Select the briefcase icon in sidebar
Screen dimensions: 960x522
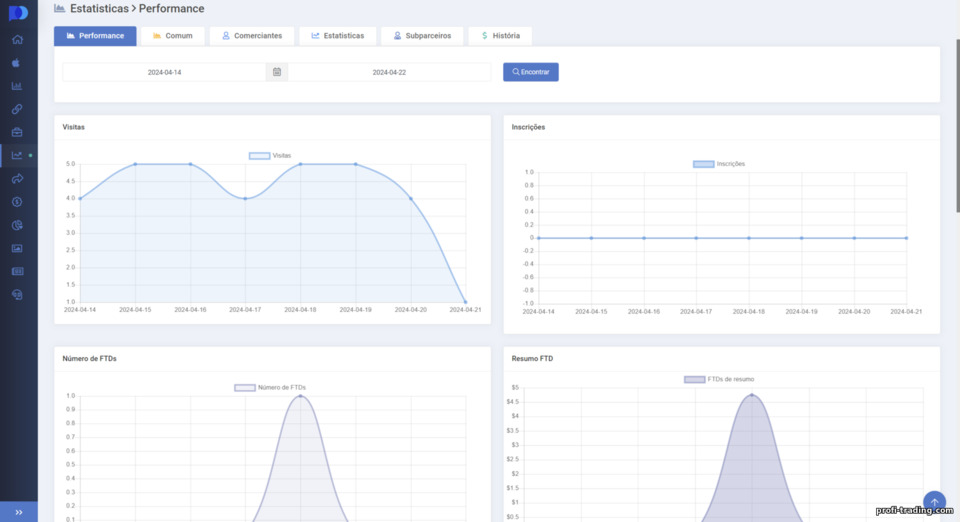(x=17, y=132)
